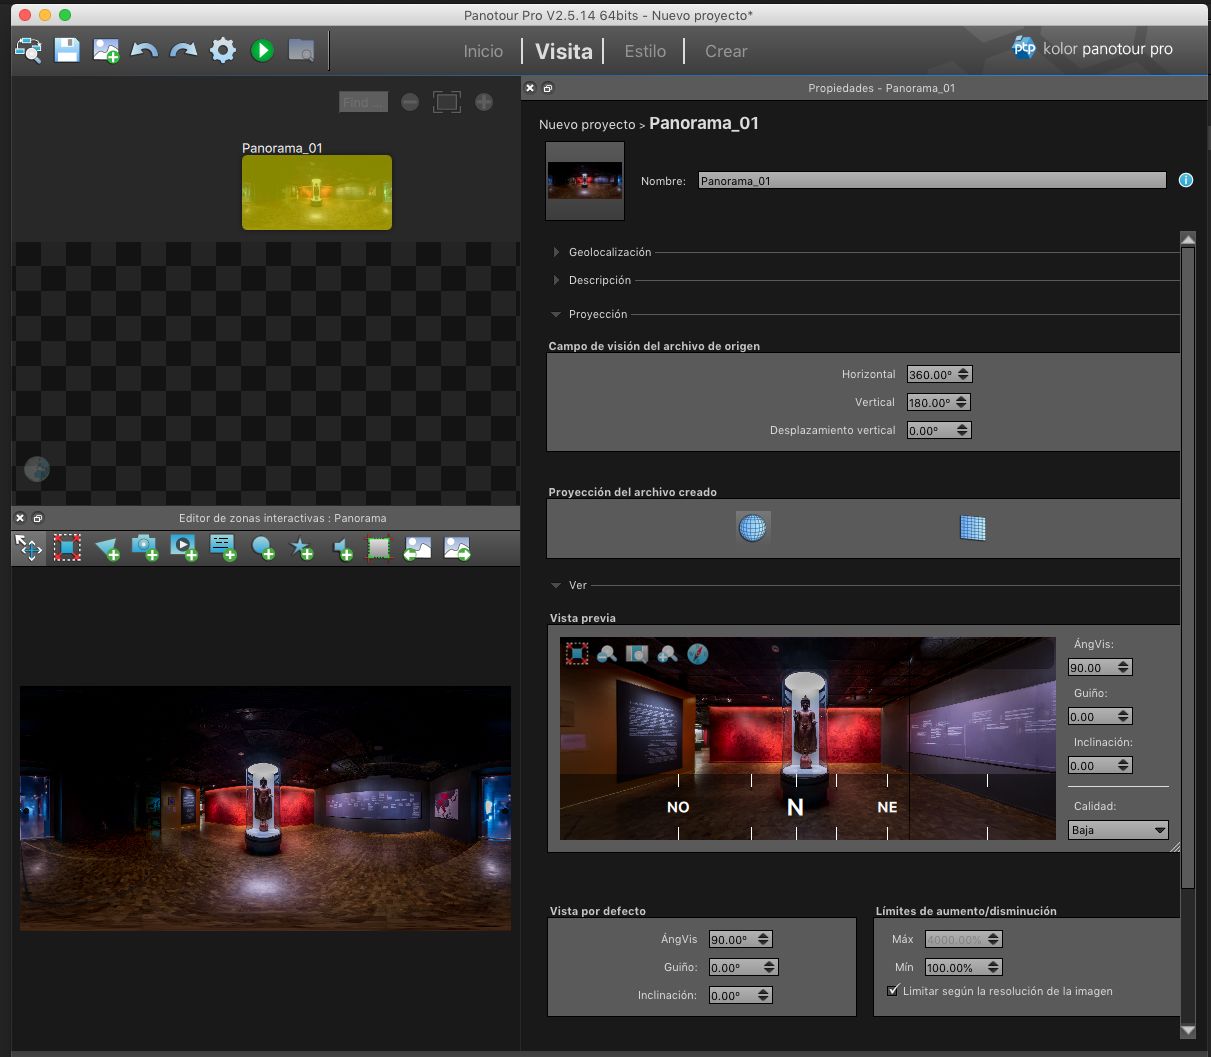Click 'Nuevo proyecto' in the breadcrumb
Viewport: 1211px width, 1057px height.
(587, 125)
